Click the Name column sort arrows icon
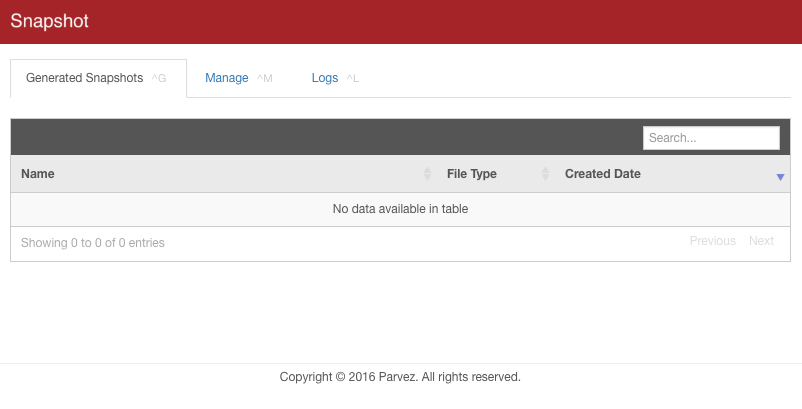Screen dimensions: 802x409 click(x=428, y=174)
